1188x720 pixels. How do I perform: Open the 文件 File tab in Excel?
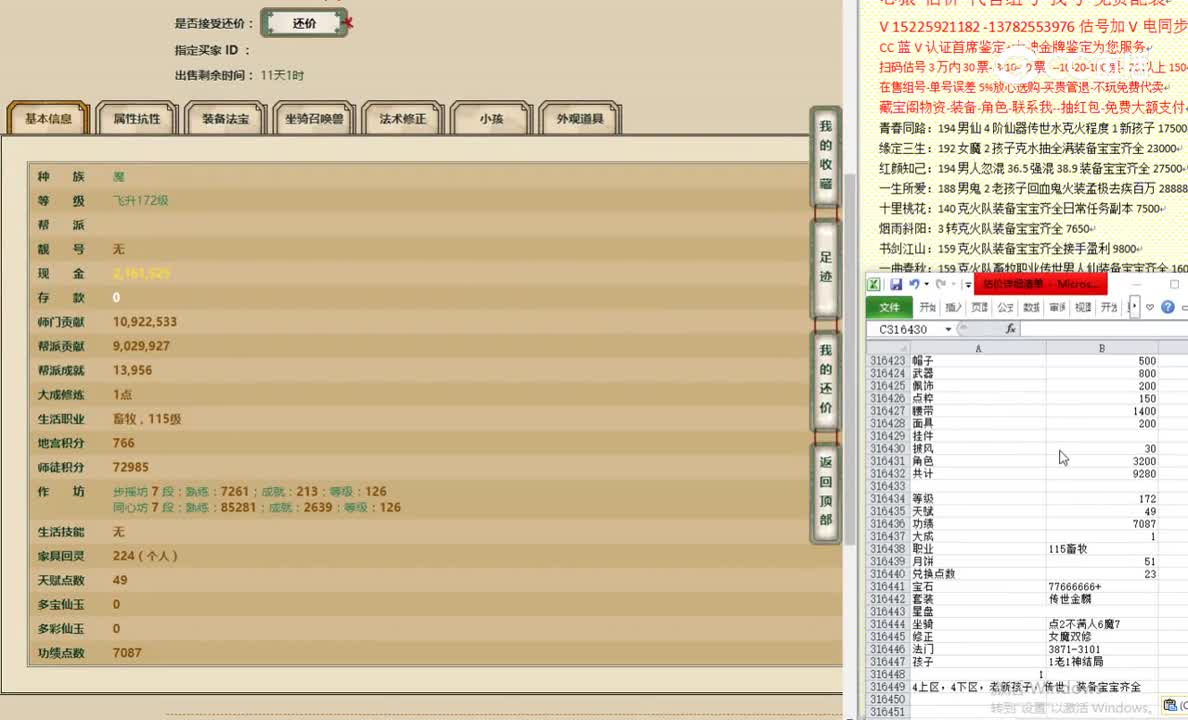(889, 307)
